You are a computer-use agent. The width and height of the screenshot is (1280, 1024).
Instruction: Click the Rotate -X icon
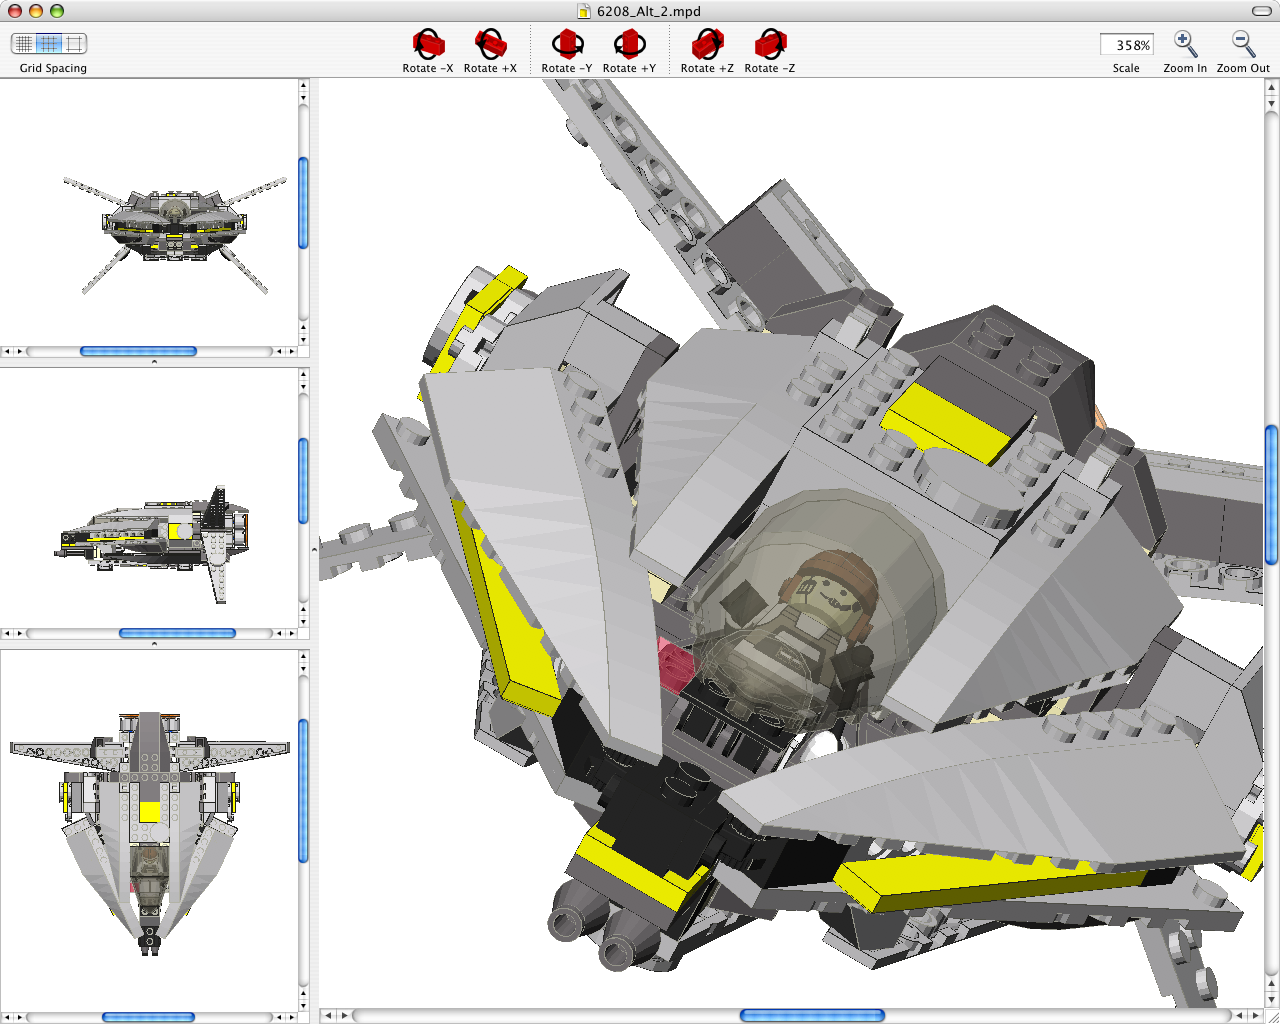(x=428, y=45)
